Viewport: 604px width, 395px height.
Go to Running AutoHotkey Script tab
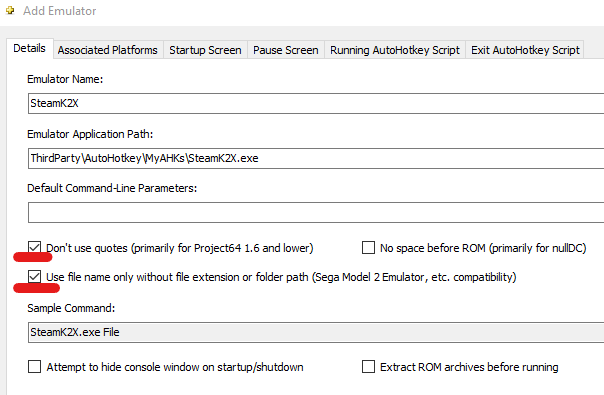[x=395, y=50]
